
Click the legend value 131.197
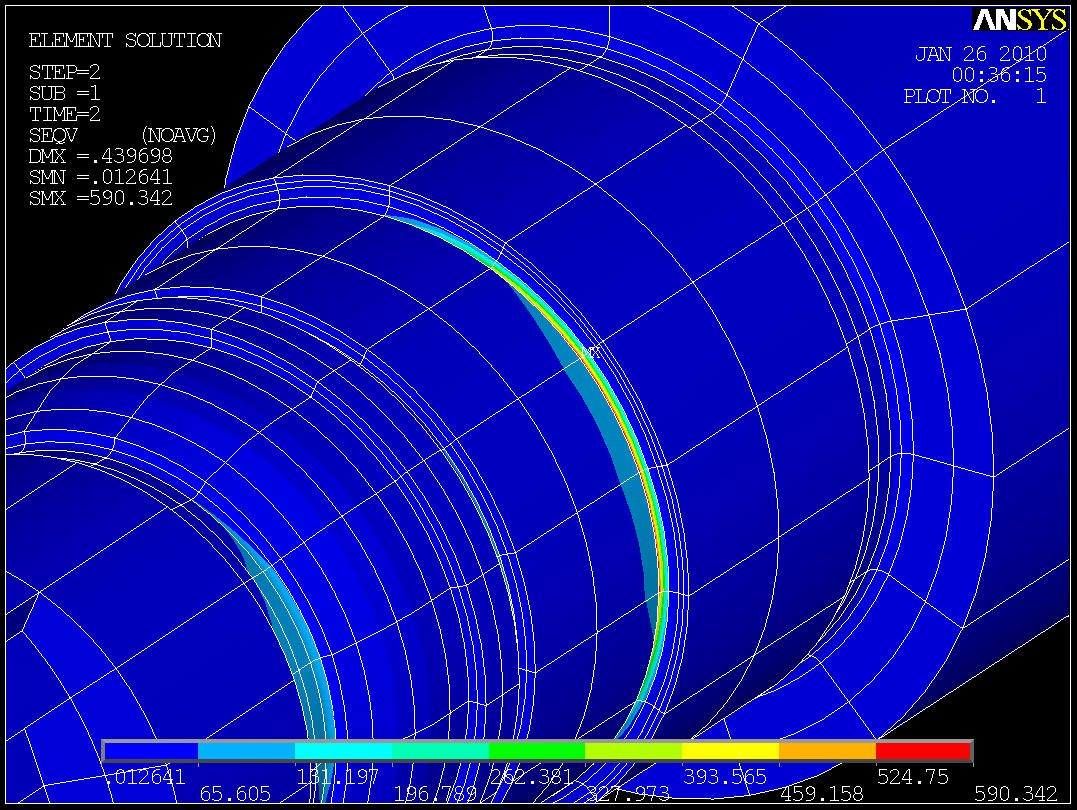[337, 777]
